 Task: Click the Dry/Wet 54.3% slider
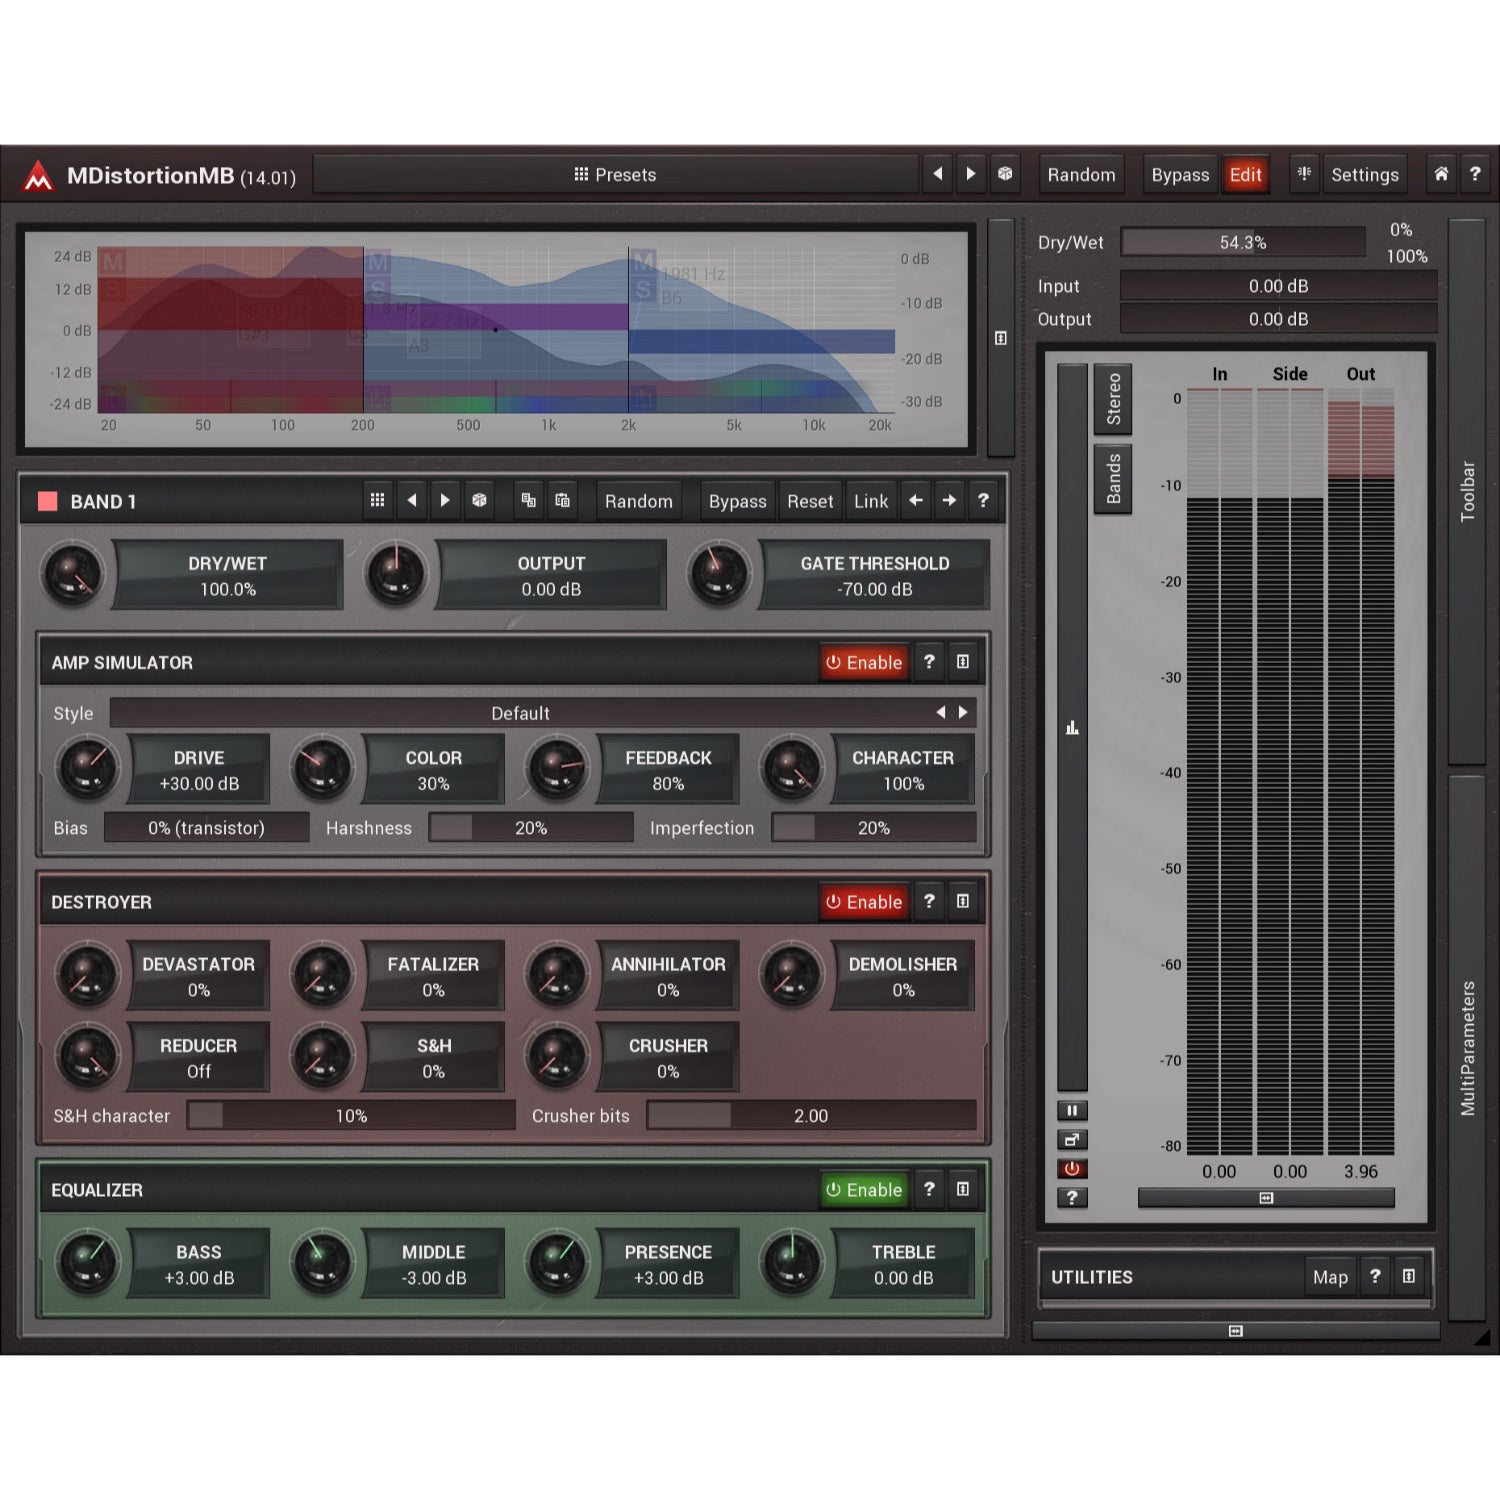coord(1243,242)
